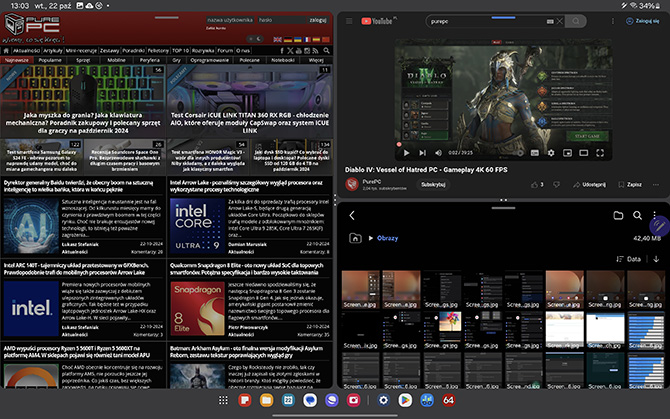Open the Settings app from the taskbar

(383, 400)
